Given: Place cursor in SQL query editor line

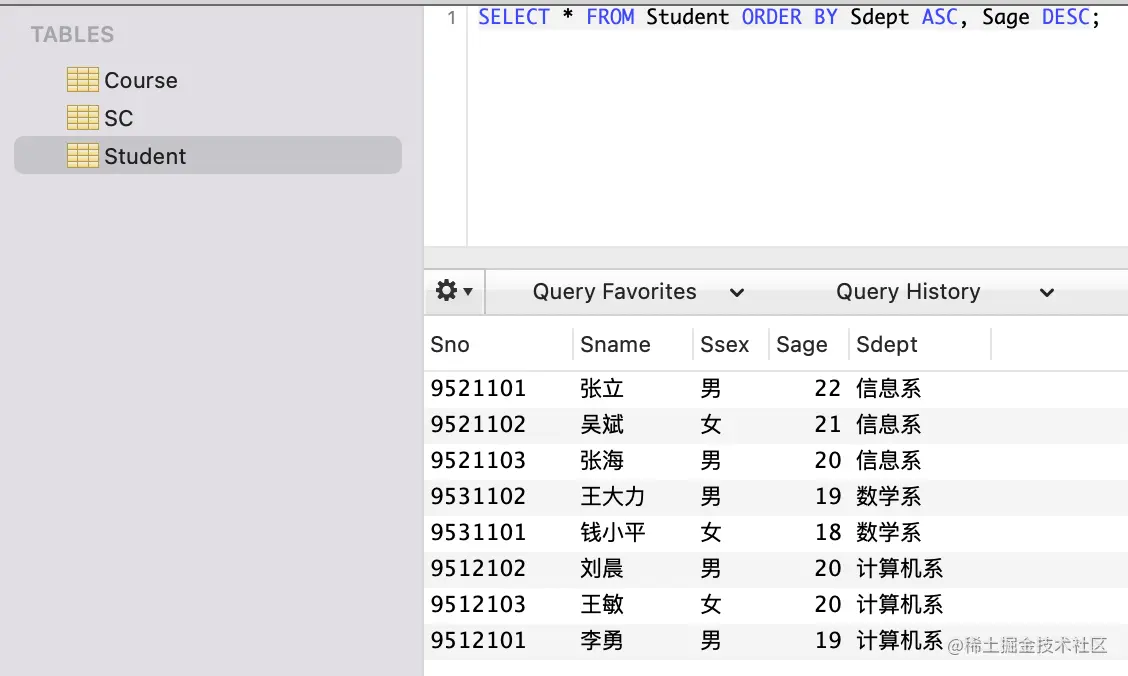Looking at the screenshot, I should coord(788,18).
